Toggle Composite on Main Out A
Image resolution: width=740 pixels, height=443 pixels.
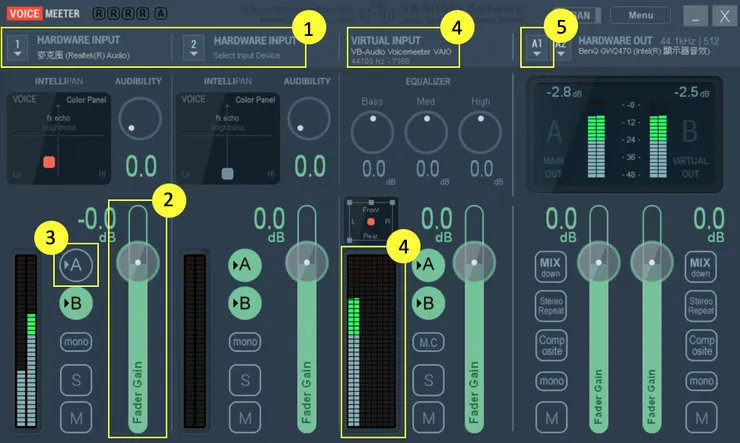(550, 345)
